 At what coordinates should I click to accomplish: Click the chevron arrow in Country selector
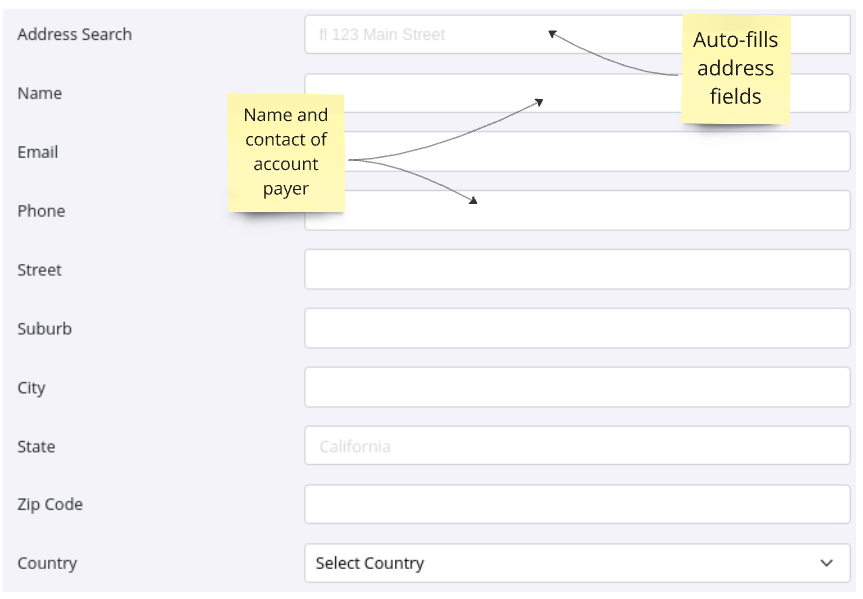(826, 563)
